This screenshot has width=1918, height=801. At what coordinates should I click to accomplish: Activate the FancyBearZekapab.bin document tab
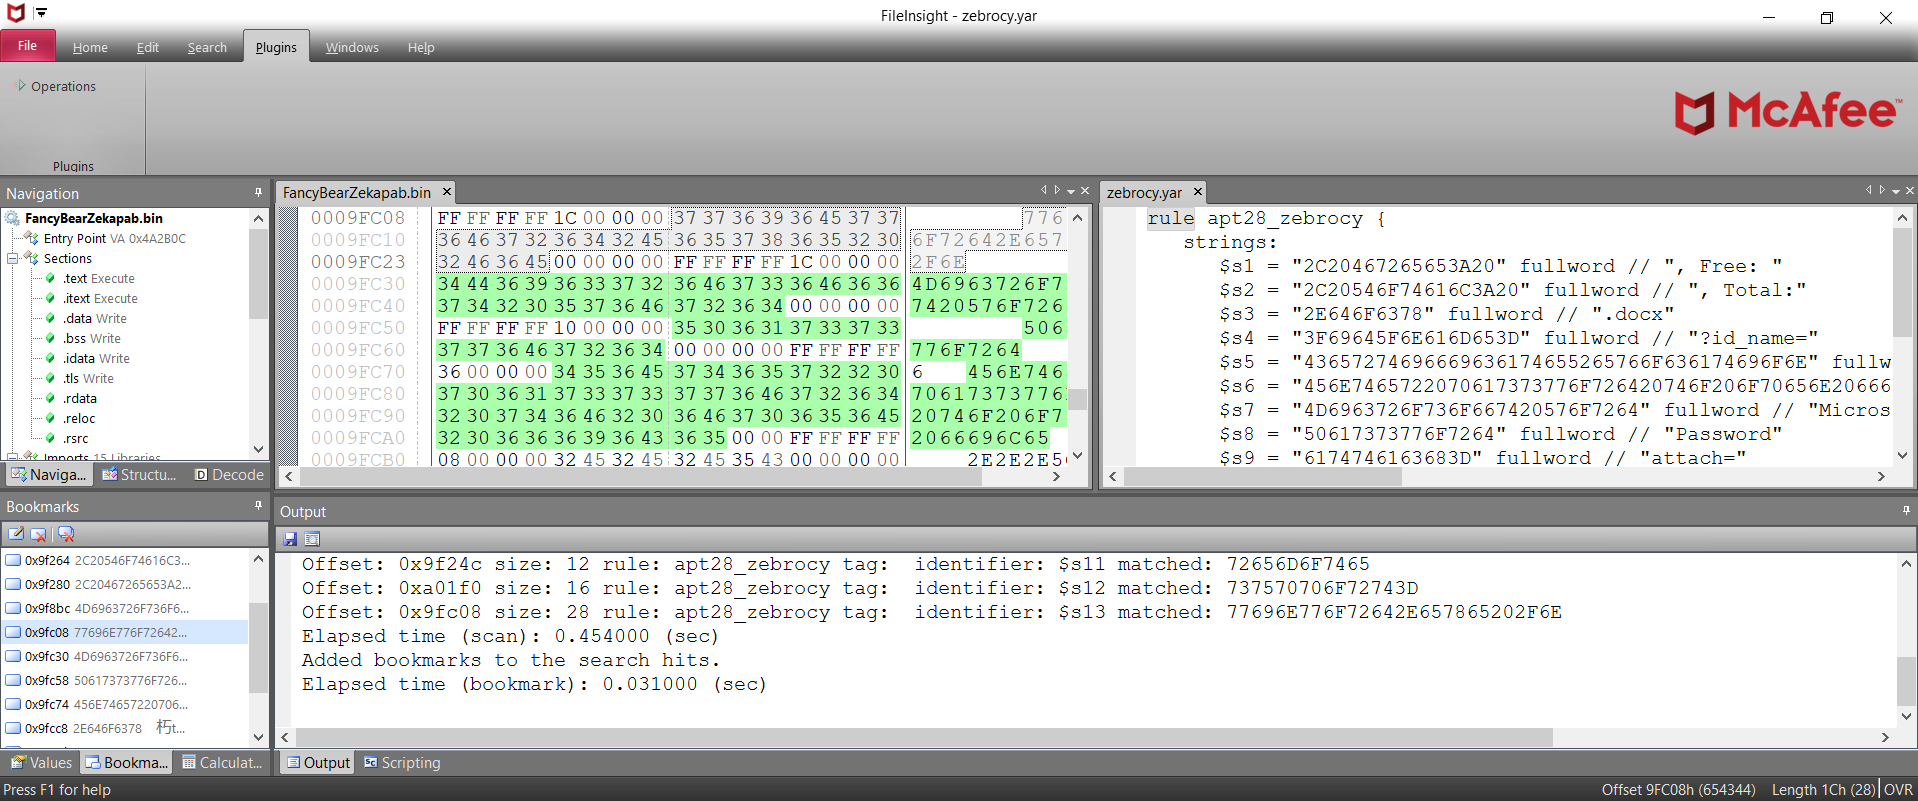[x=357, y=192]
